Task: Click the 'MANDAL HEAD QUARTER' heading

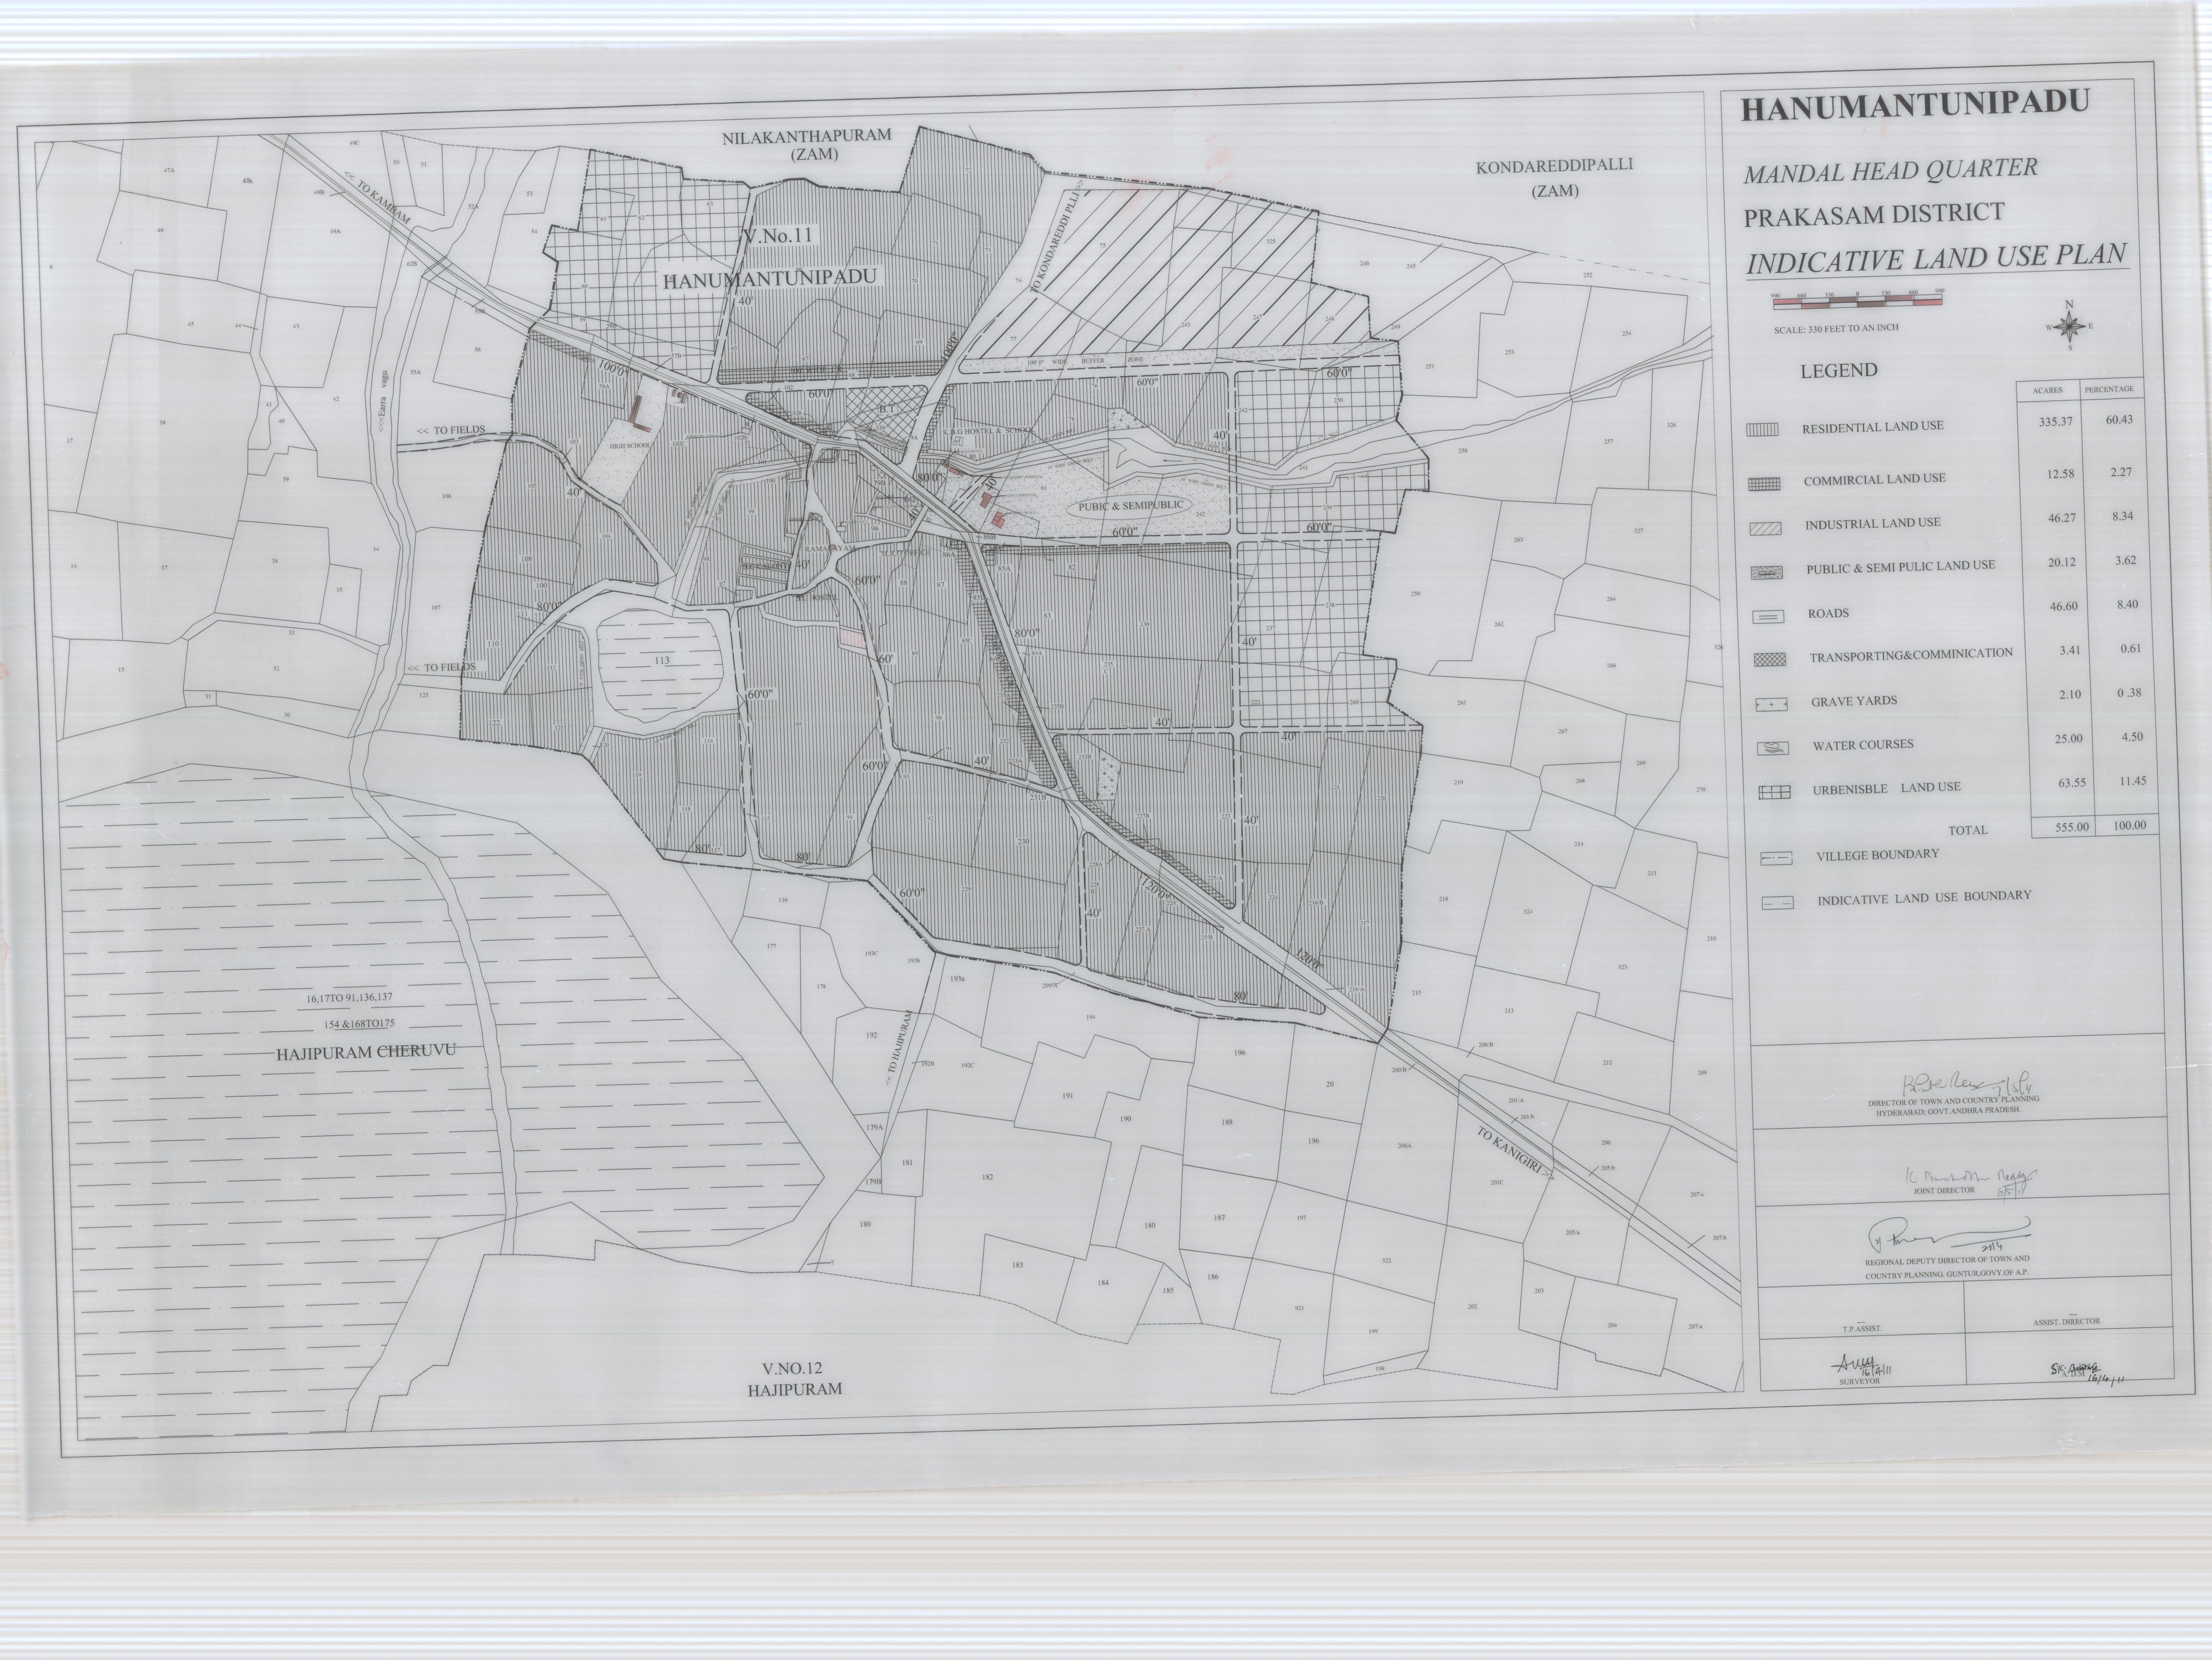Action: pyautogui.click(x=1891, y=171)
